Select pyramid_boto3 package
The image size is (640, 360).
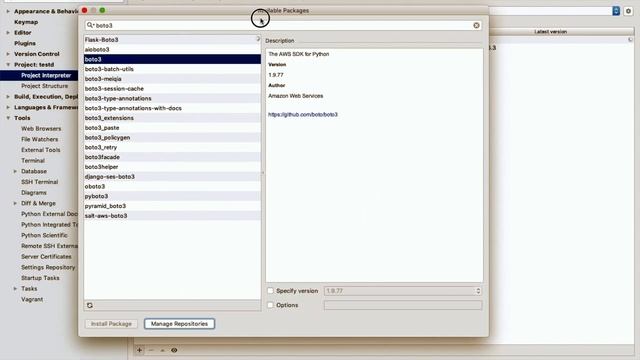pyautogui.click(x=172, y=206)
